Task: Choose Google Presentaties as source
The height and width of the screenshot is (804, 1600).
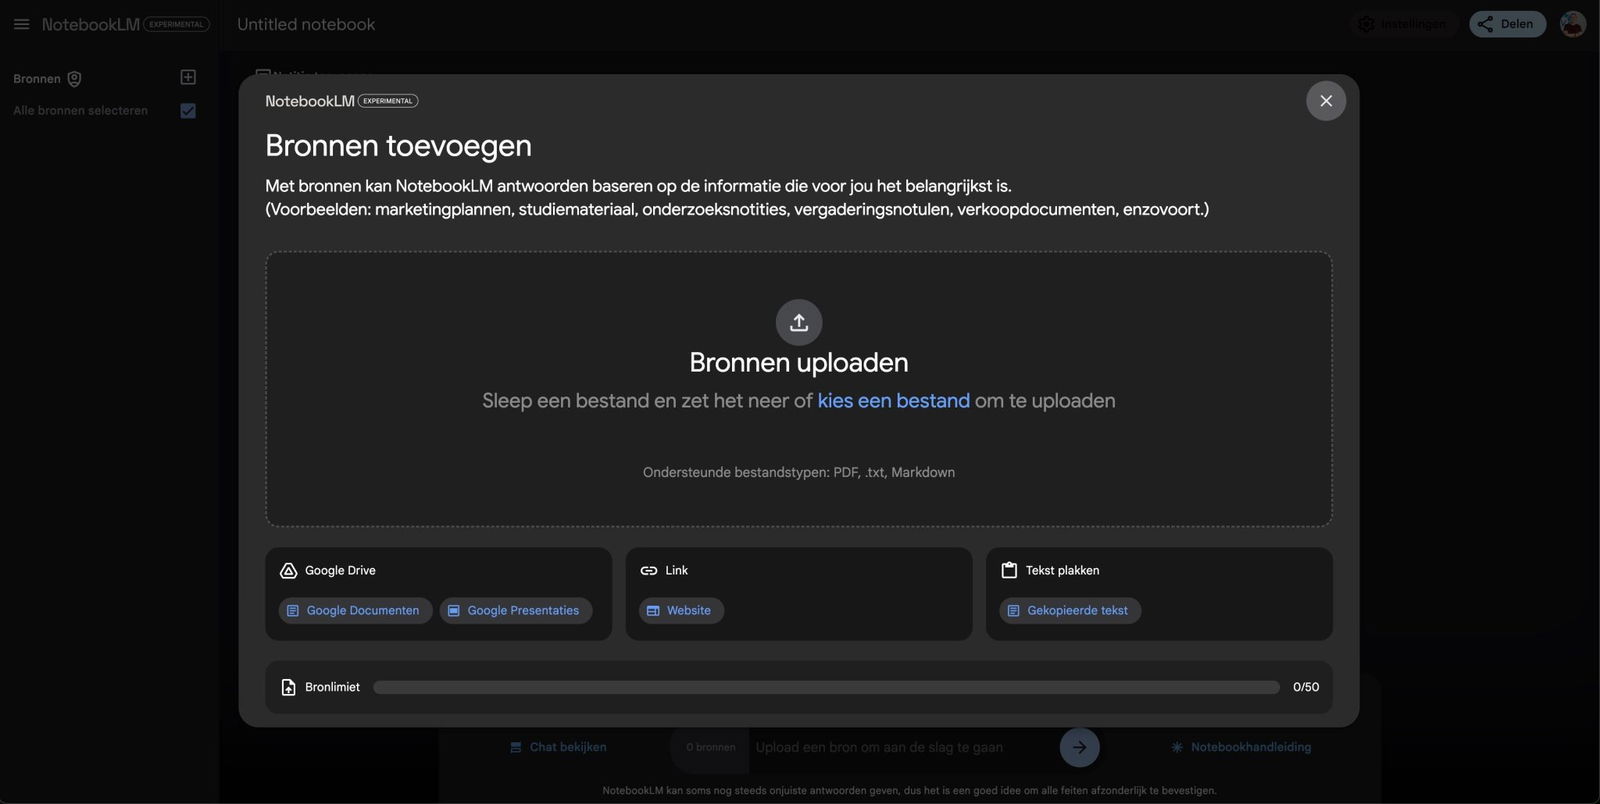Action: pos(515,610)
